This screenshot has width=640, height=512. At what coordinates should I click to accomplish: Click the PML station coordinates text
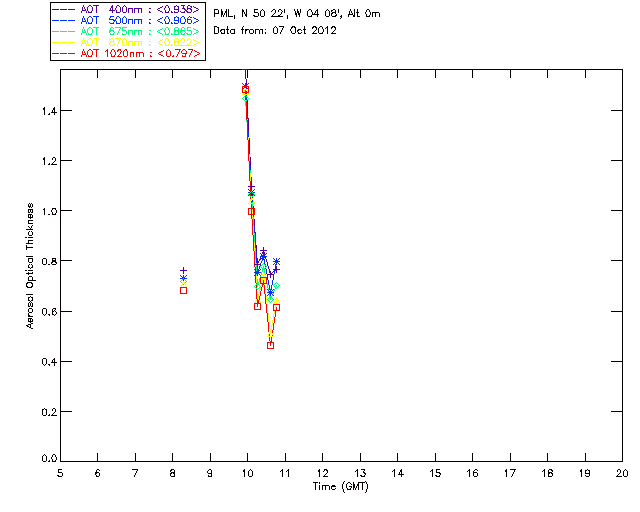pyautogui.click(x=297, y=14)
